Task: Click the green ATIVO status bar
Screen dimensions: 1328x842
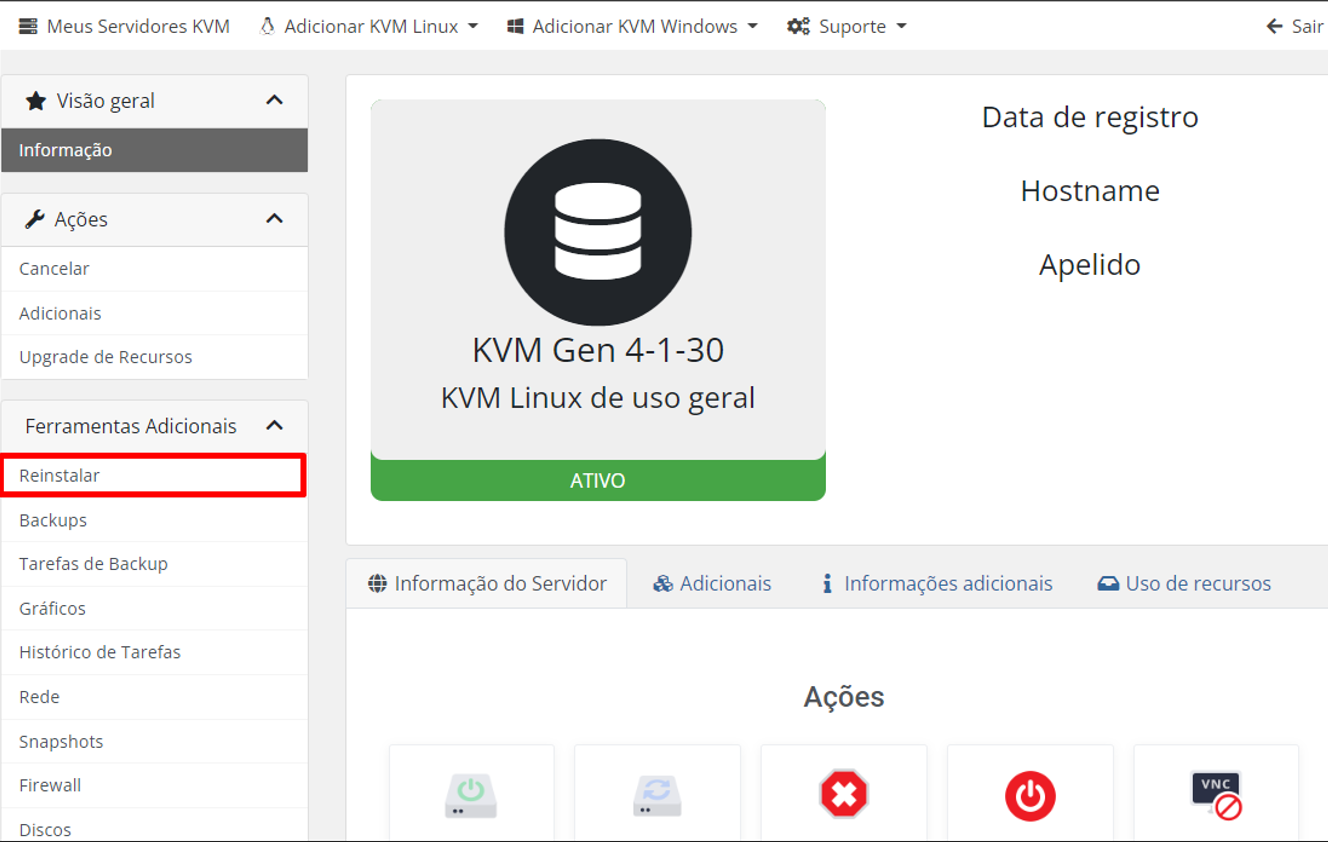Action: pos(598,481)
